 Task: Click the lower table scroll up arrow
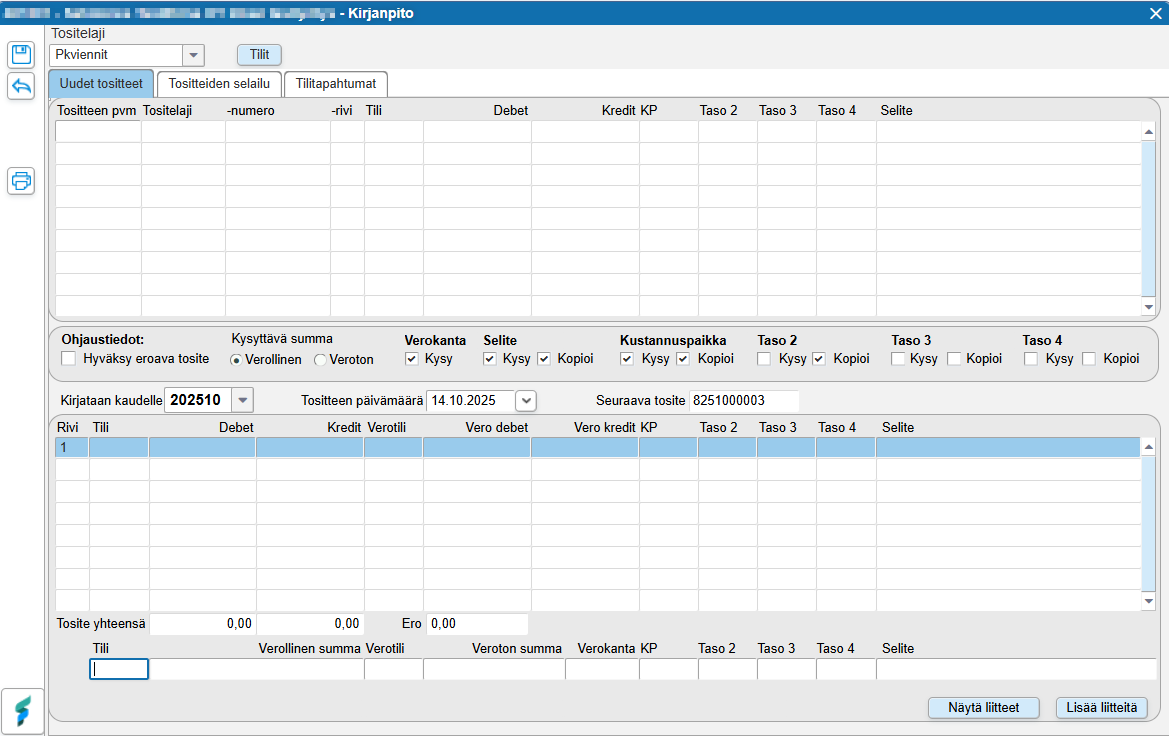pos(1148,447)
